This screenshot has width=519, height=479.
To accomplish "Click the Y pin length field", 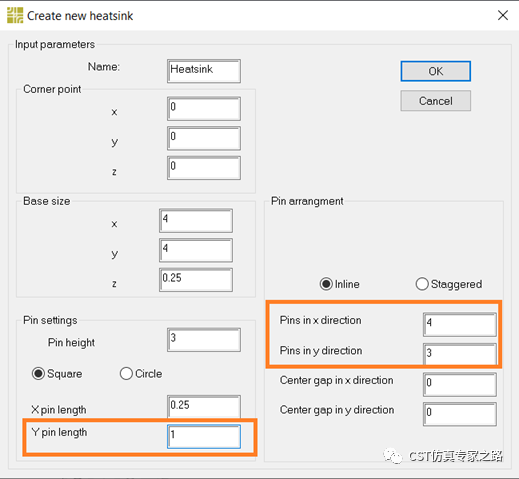I will (x=204, y=436).
